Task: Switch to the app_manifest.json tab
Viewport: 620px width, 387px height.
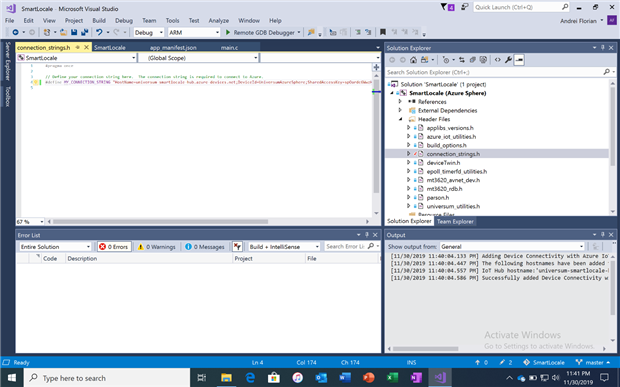Action: (x=173, y=47)
